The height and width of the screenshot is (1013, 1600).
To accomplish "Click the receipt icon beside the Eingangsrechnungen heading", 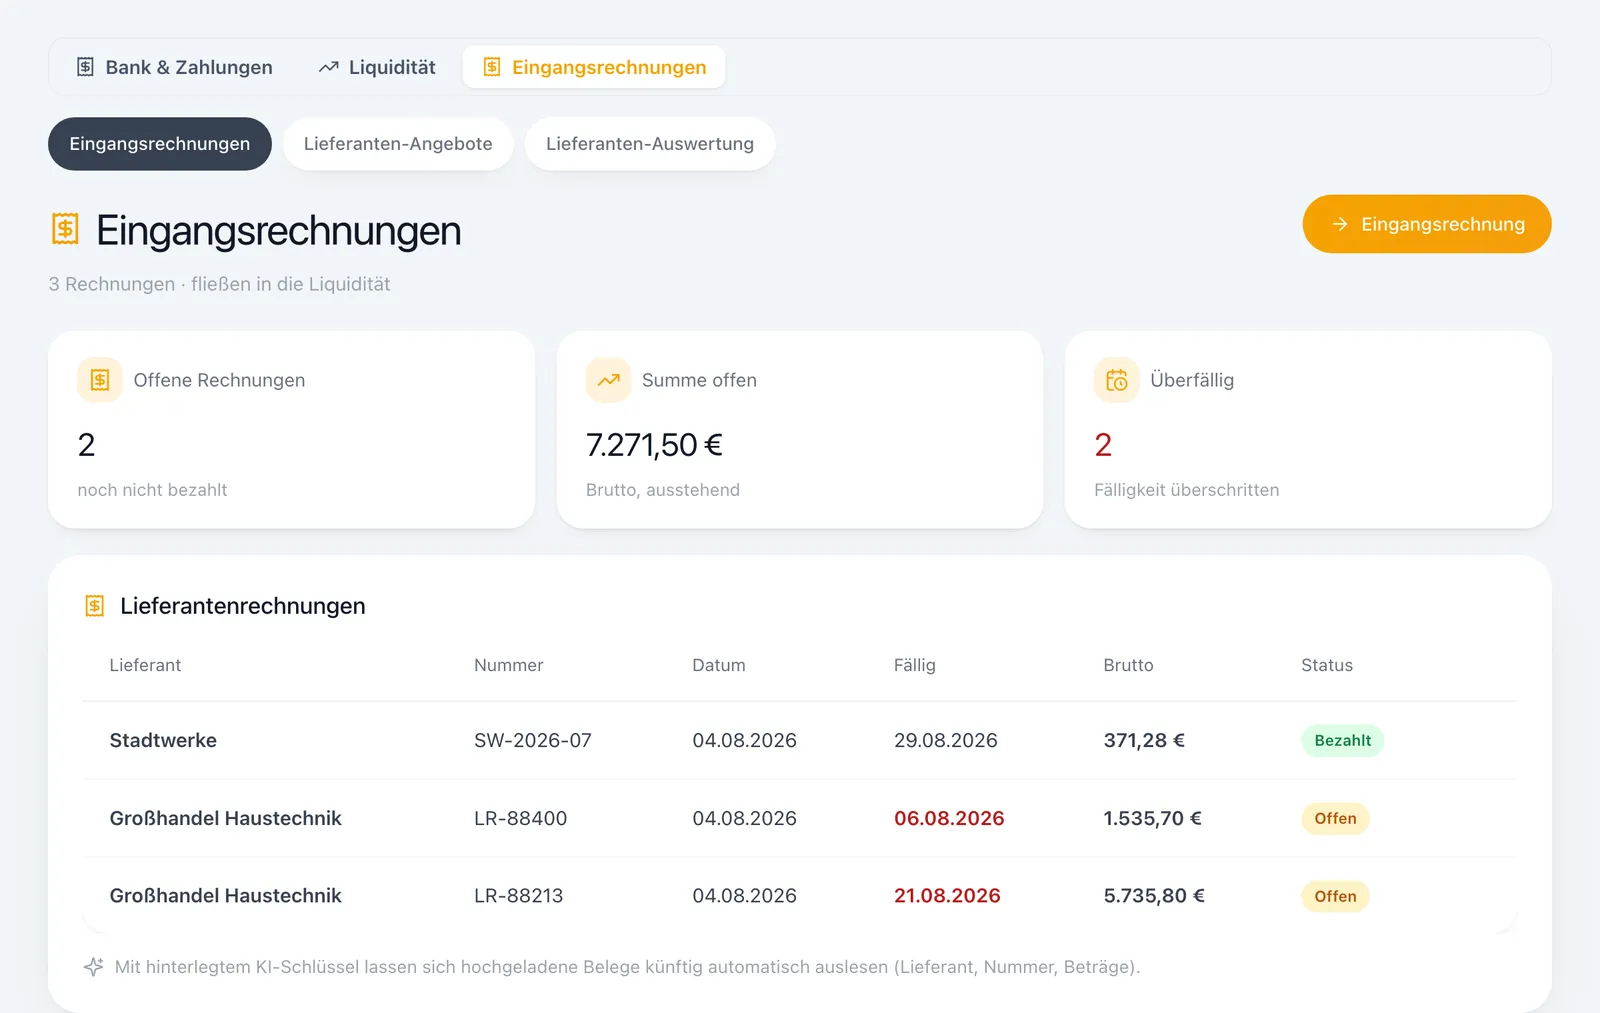I will click(65, 229).
